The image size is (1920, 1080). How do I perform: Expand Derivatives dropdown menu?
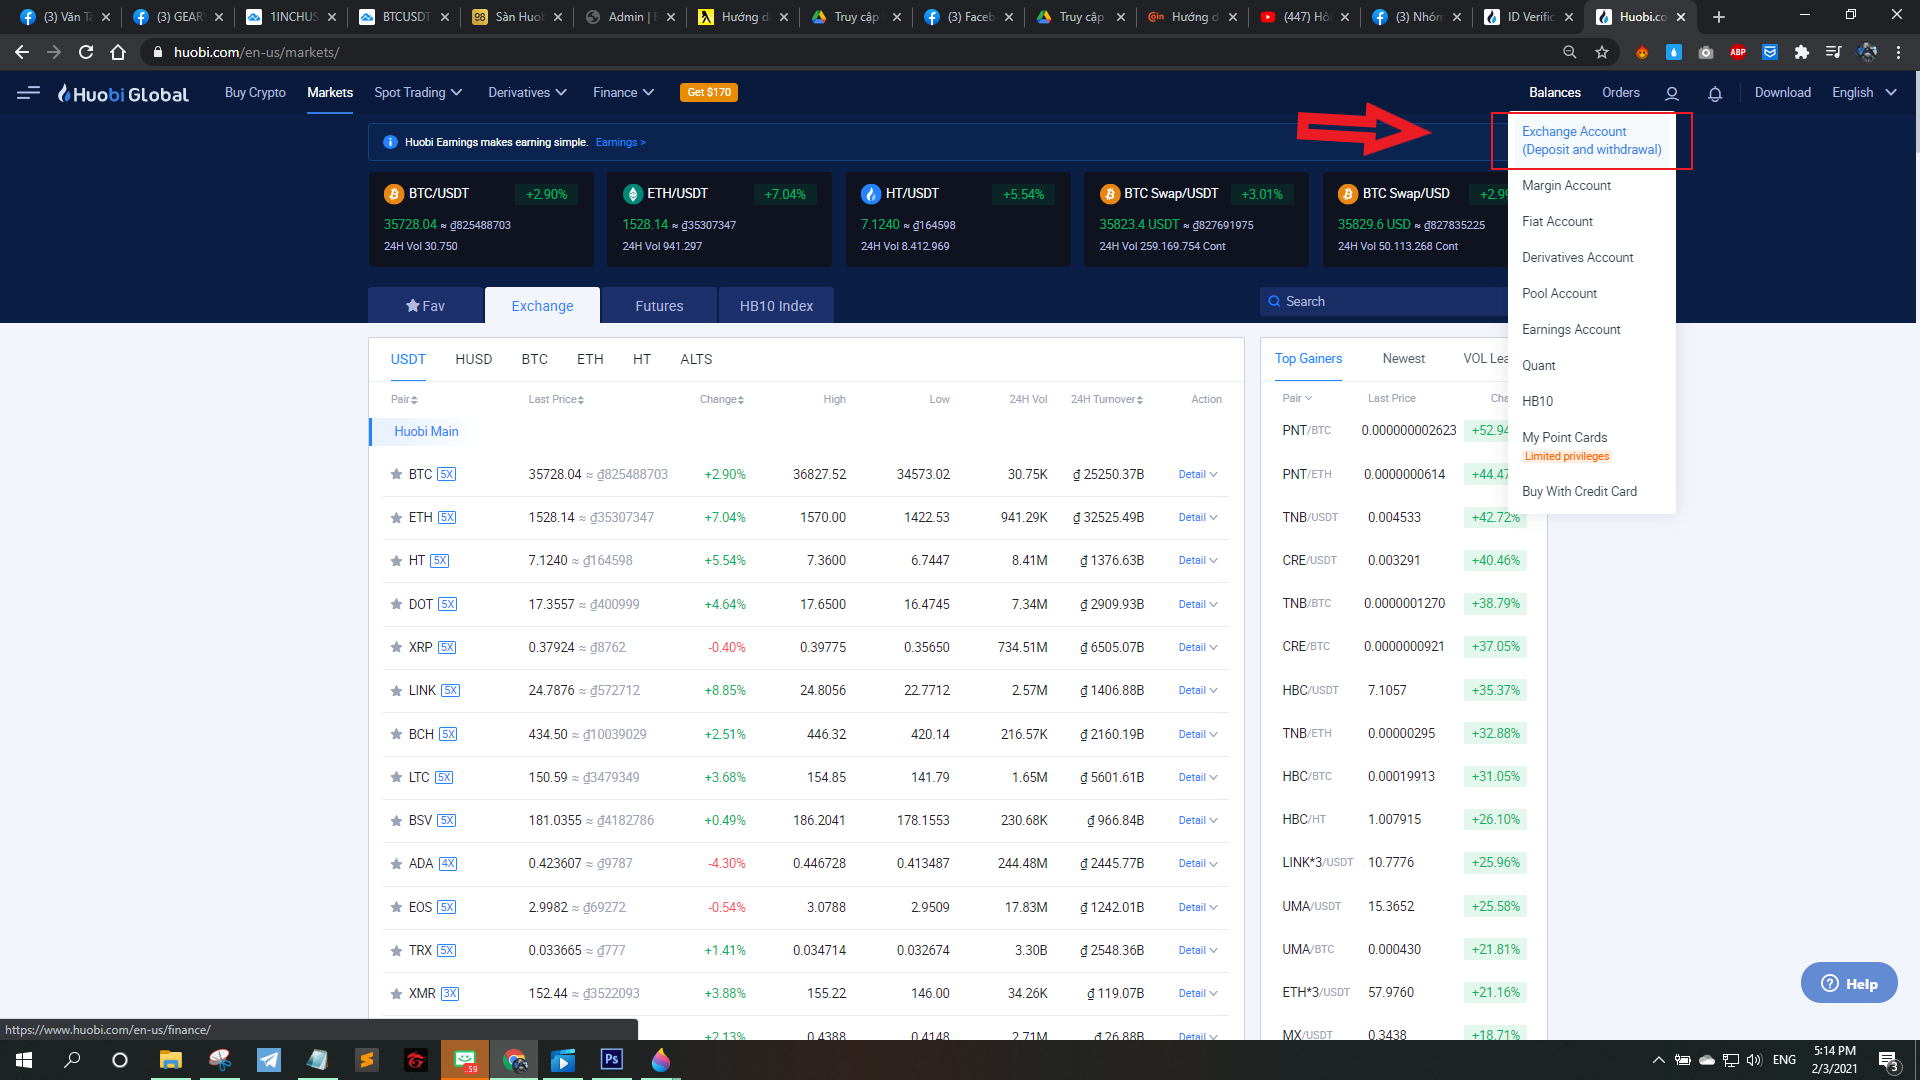(527, 92)
